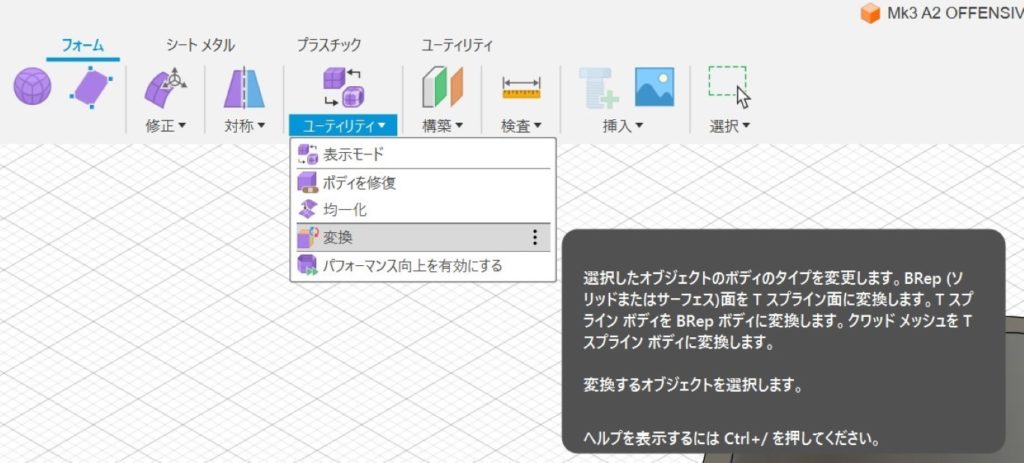Choose パフォーマンス向上を有効にする menu item

click(412, 266)
